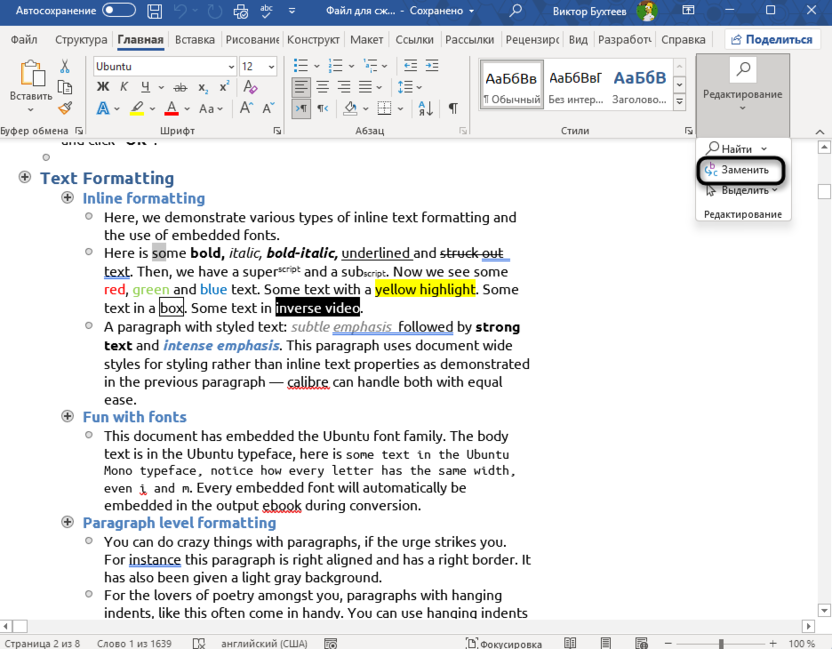Click the Поделиться share button

click(x=773, y=40)
